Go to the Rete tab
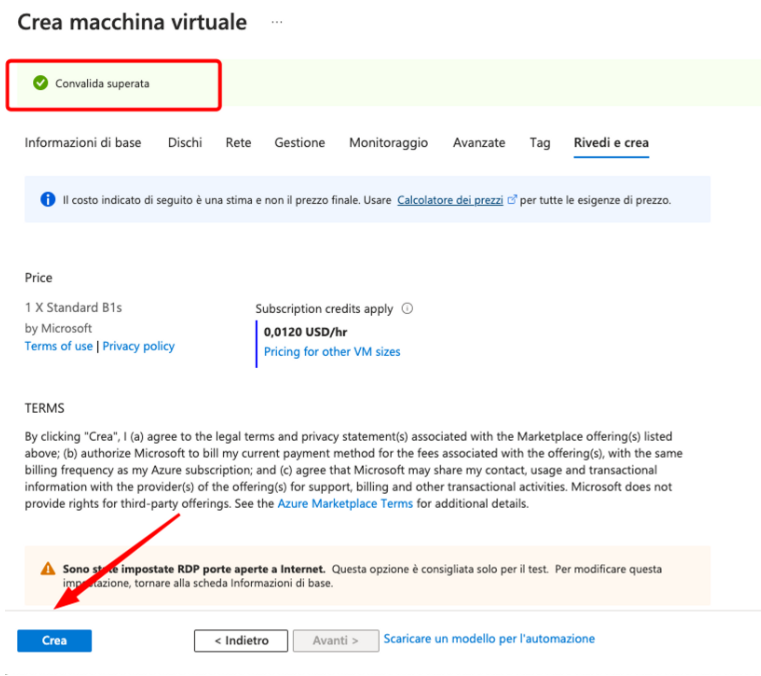 [x=238, y=143]
